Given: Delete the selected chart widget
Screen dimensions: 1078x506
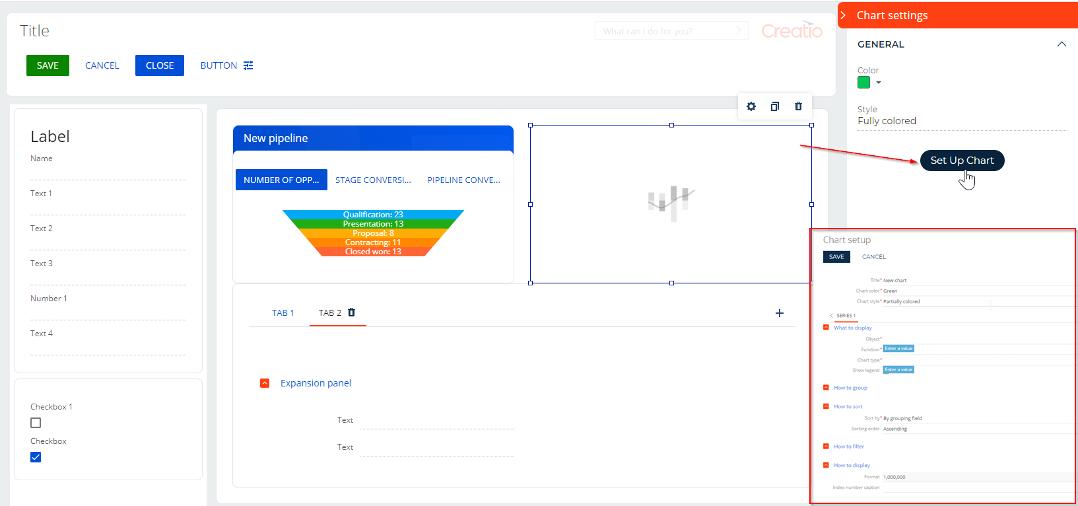Looking at the screenshot, I should coord(798,106).
